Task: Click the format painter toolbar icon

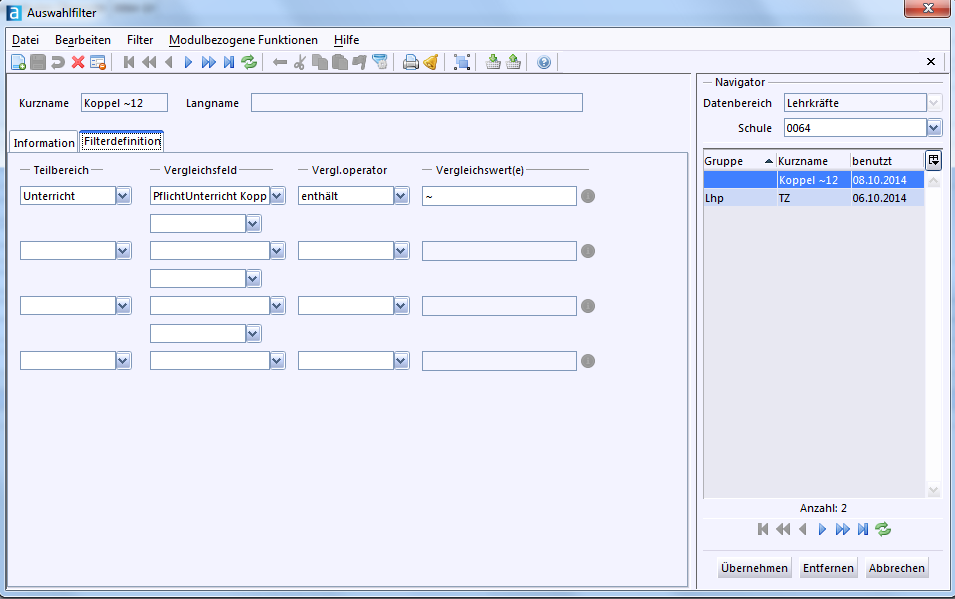Action: [x=359, y=62]
